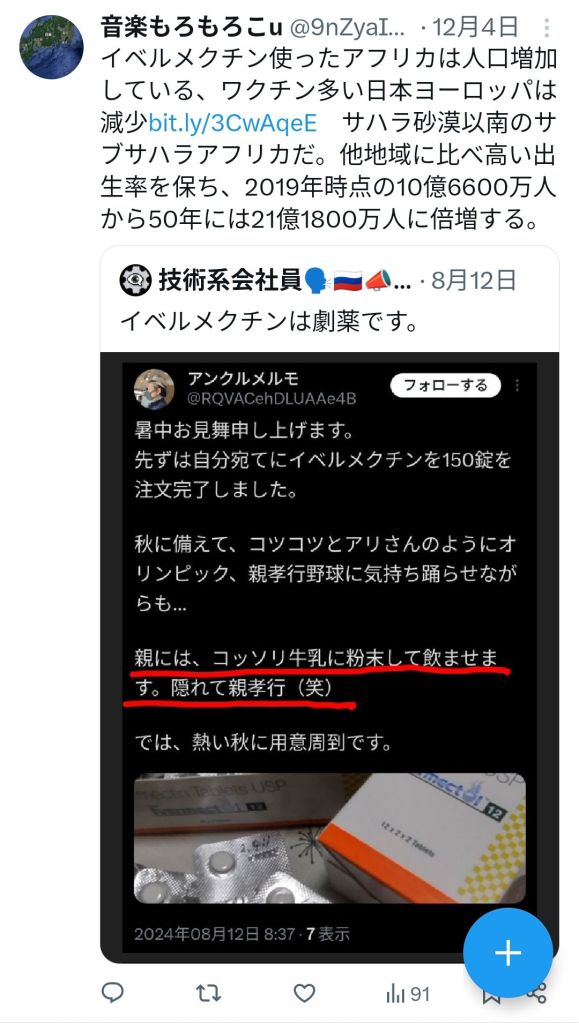Tap the blue compose plus button
The width and height of the screenshot is (579, 1023).
(508, 953)
